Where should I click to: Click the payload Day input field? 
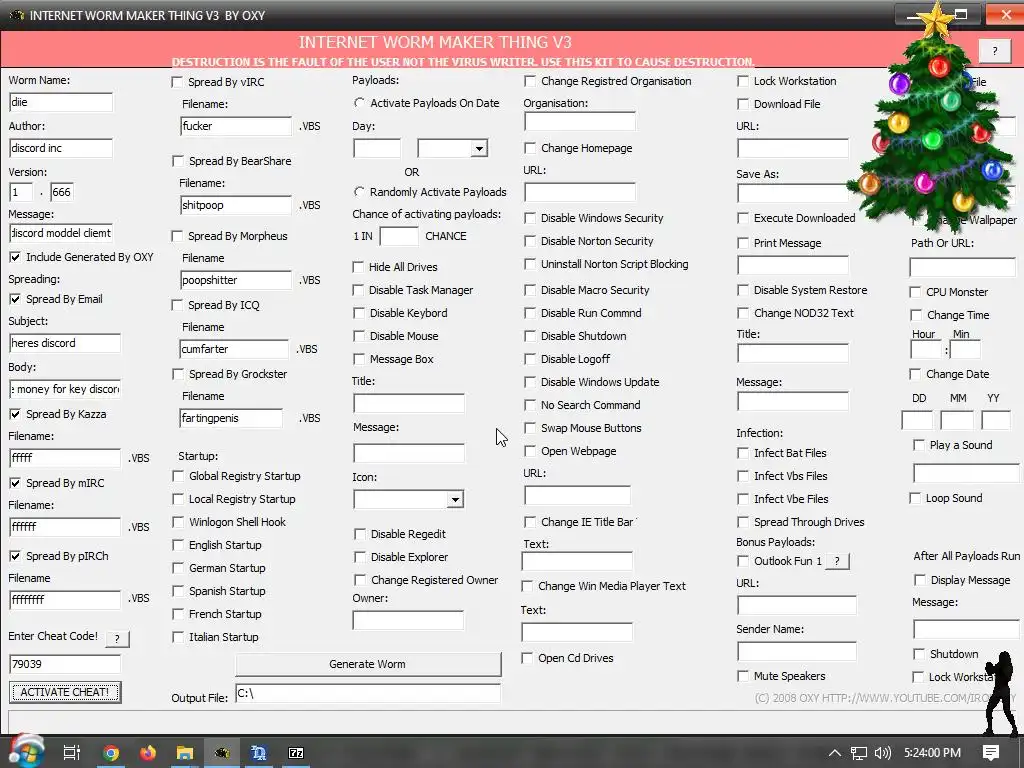(x=377, y=149)
